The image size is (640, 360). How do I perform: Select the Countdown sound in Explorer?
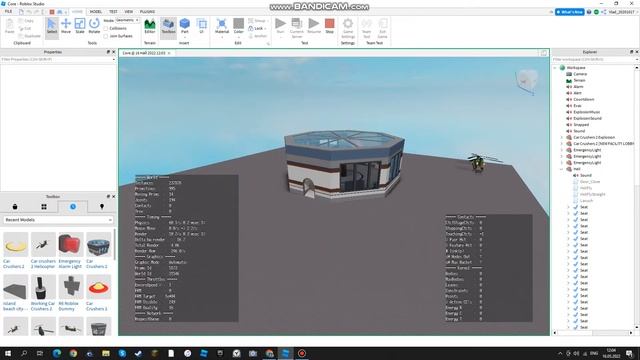pyautogui.click(x=583, y=99)
